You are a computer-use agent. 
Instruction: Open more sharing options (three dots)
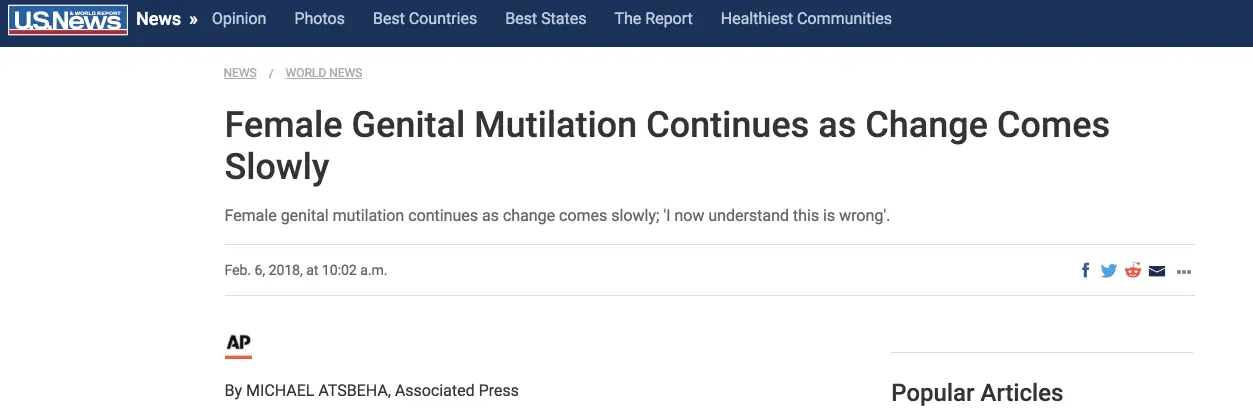pos(1184,271)
